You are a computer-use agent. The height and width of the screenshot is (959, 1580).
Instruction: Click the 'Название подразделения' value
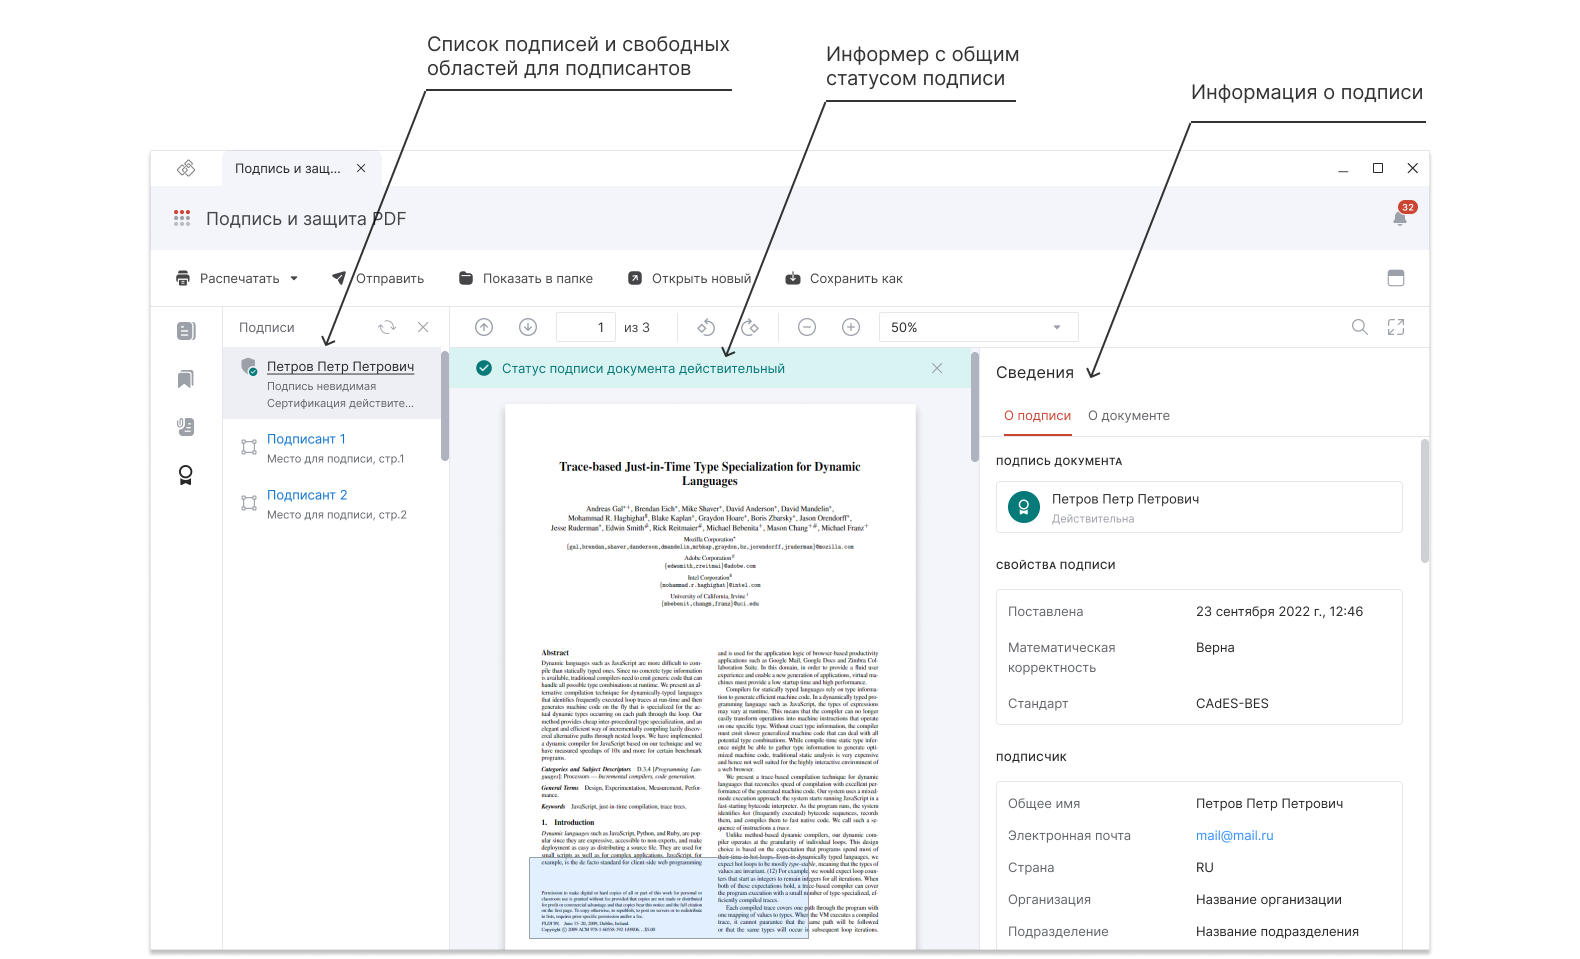(1277, 931)
